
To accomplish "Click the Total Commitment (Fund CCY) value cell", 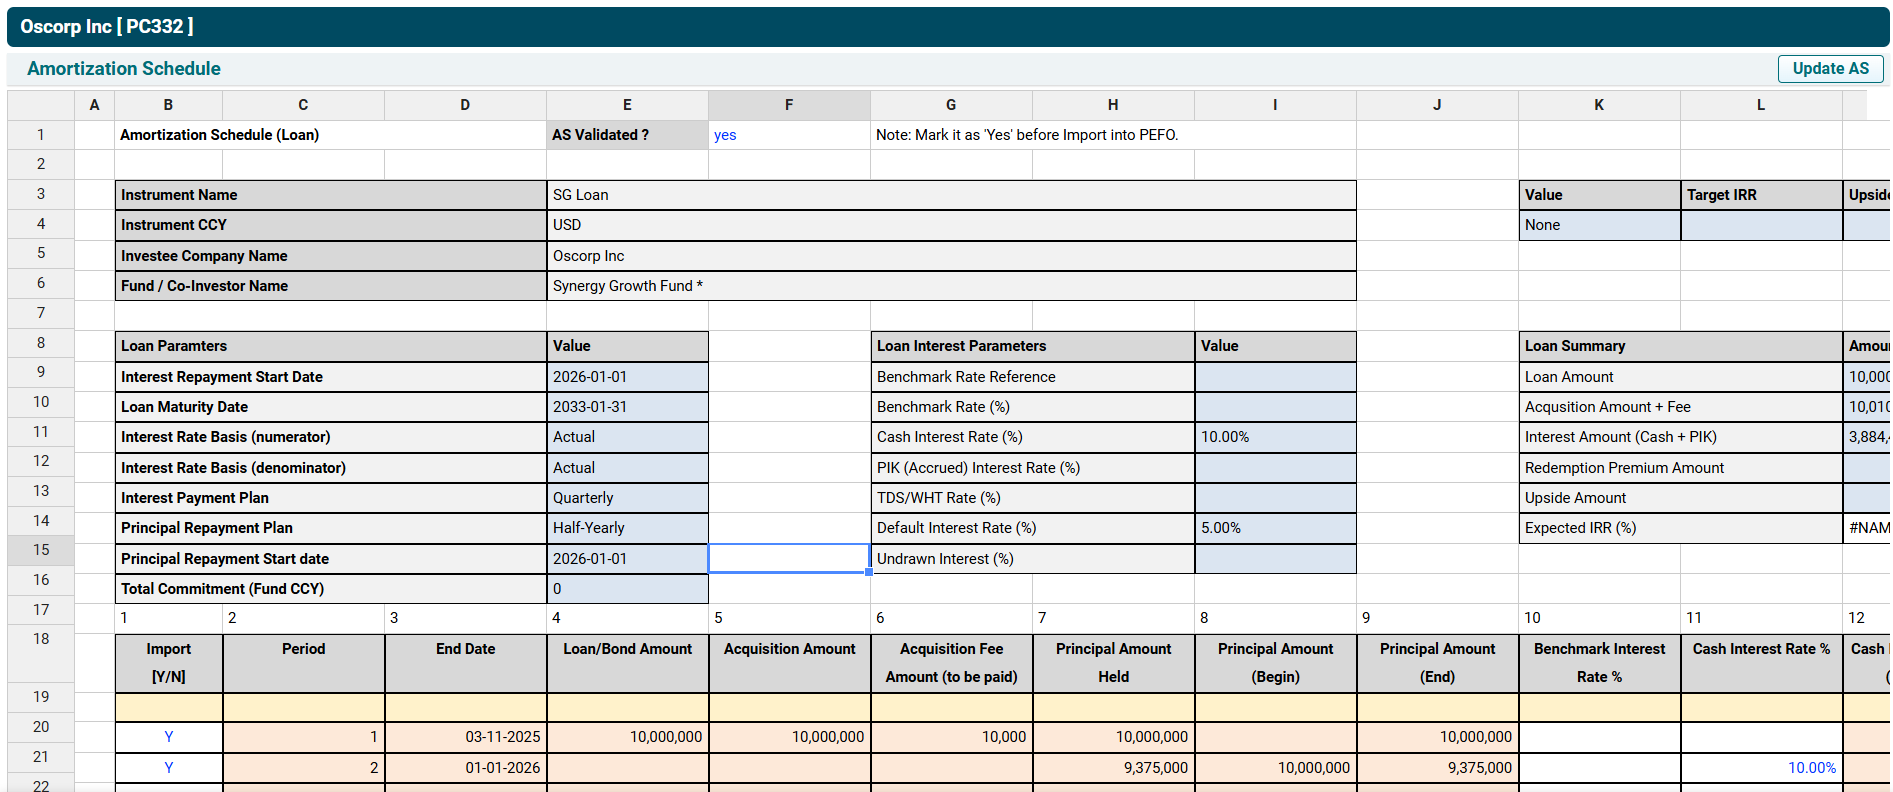I will [627, 589].
